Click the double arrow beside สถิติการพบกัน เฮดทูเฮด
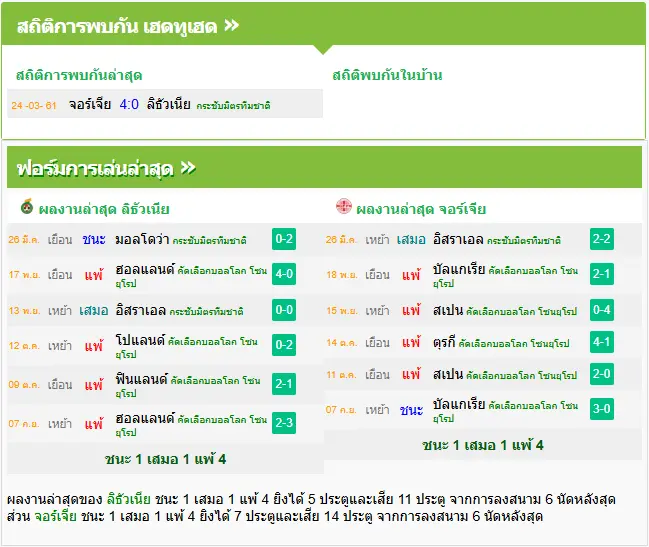This screenshot has height=547, width=649. tap(231, 26)
